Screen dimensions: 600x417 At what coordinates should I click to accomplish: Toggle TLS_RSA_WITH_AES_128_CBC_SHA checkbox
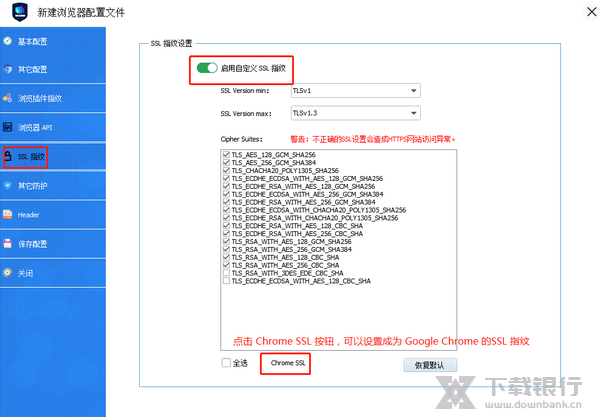pyautogui.click(x=226, y=257)
